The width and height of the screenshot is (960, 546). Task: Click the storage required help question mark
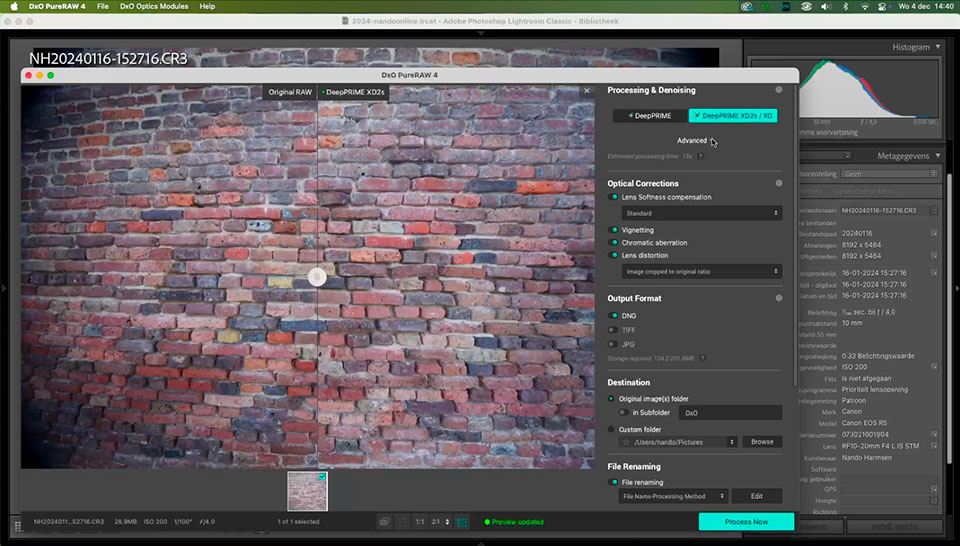point(703,358)
